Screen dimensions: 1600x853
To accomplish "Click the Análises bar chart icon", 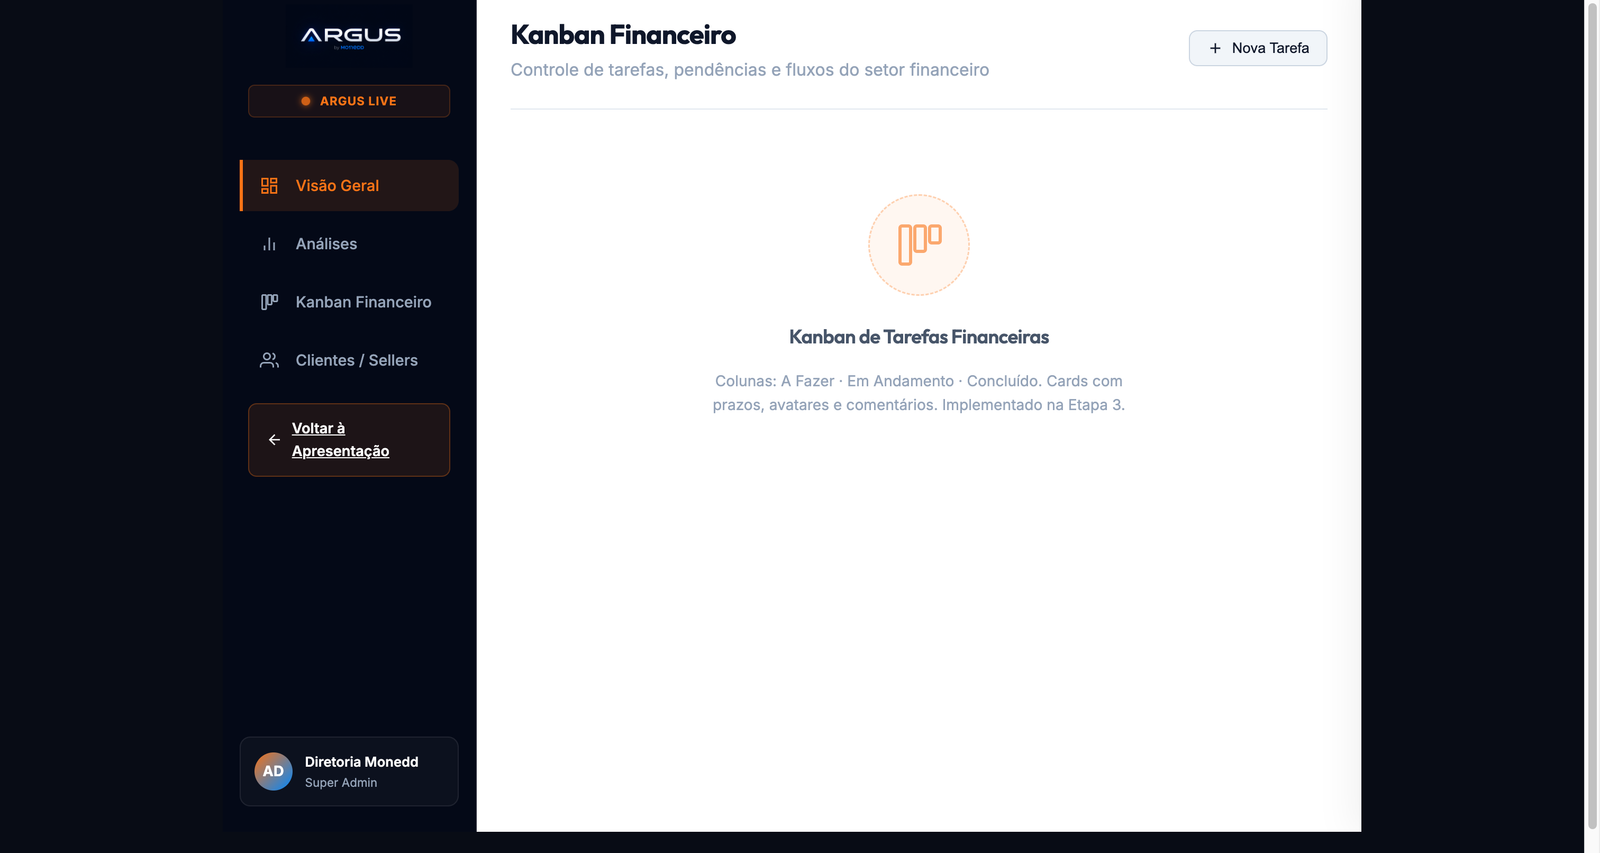I will [x=269, y=244].
